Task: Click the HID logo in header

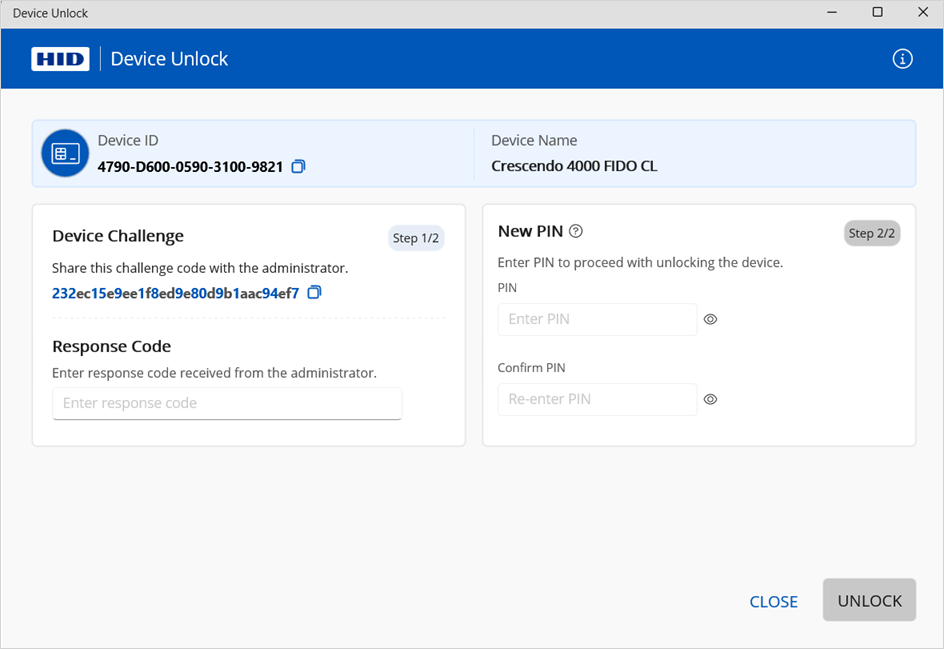Action: coord(60,59)
